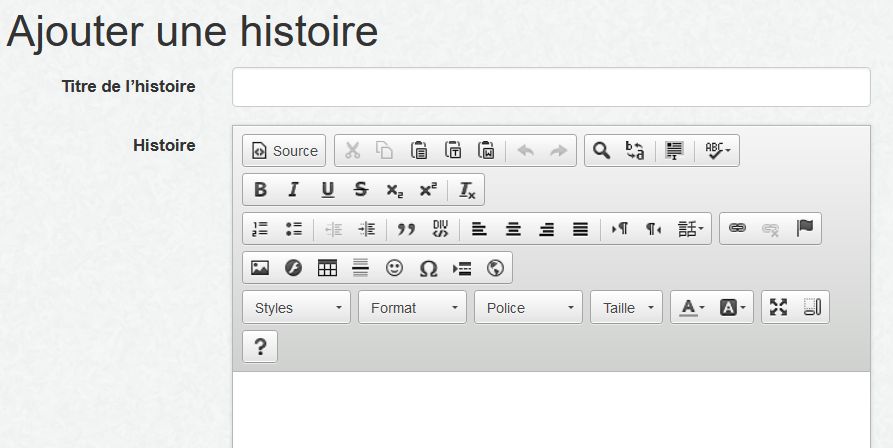Apply strikethrough to text
Image resolution: width=893 pixels, height=448 pixels.
361,190
